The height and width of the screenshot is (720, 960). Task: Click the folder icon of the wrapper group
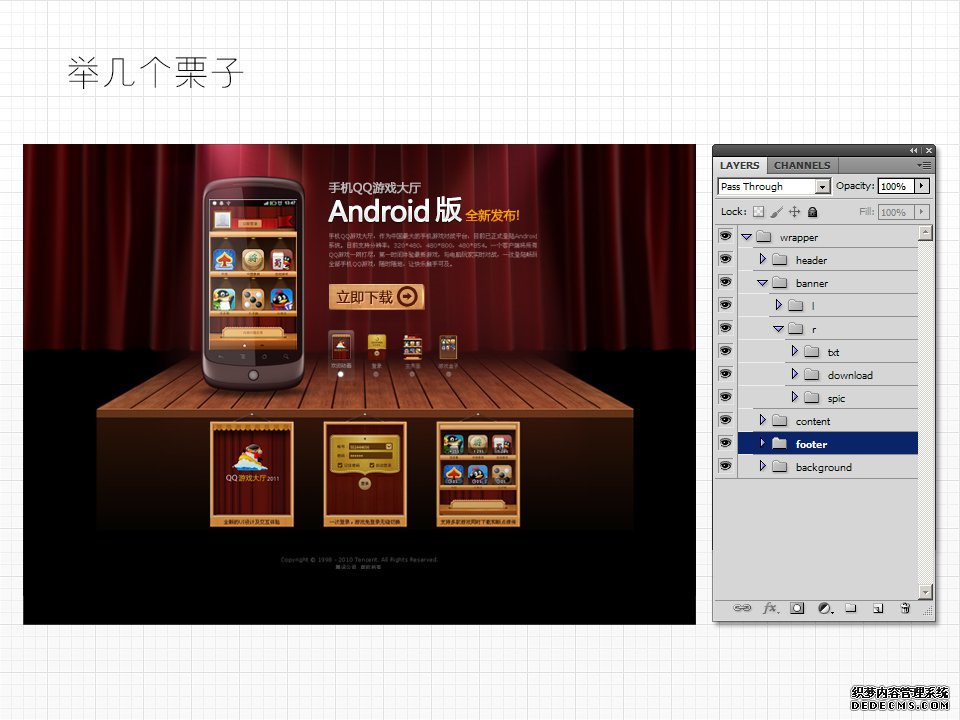(763, 237)
